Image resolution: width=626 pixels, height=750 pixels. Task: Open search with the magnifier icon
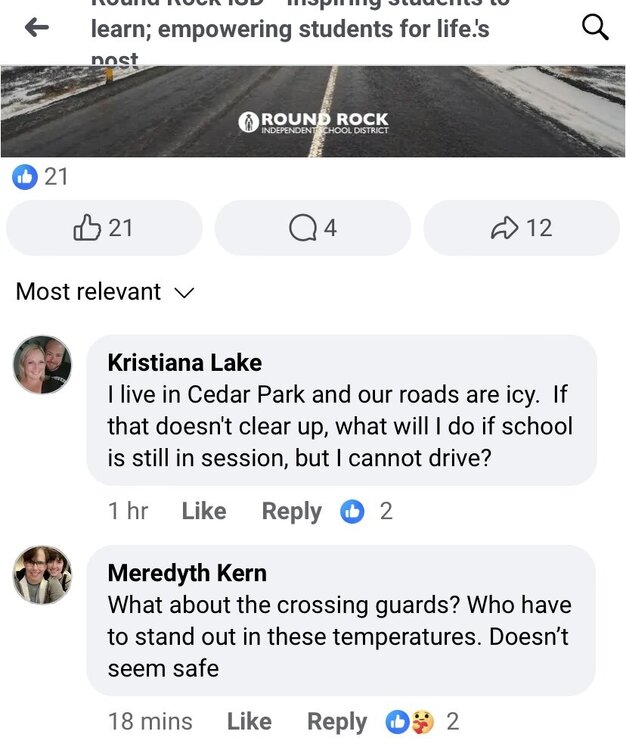click(595, 28)
